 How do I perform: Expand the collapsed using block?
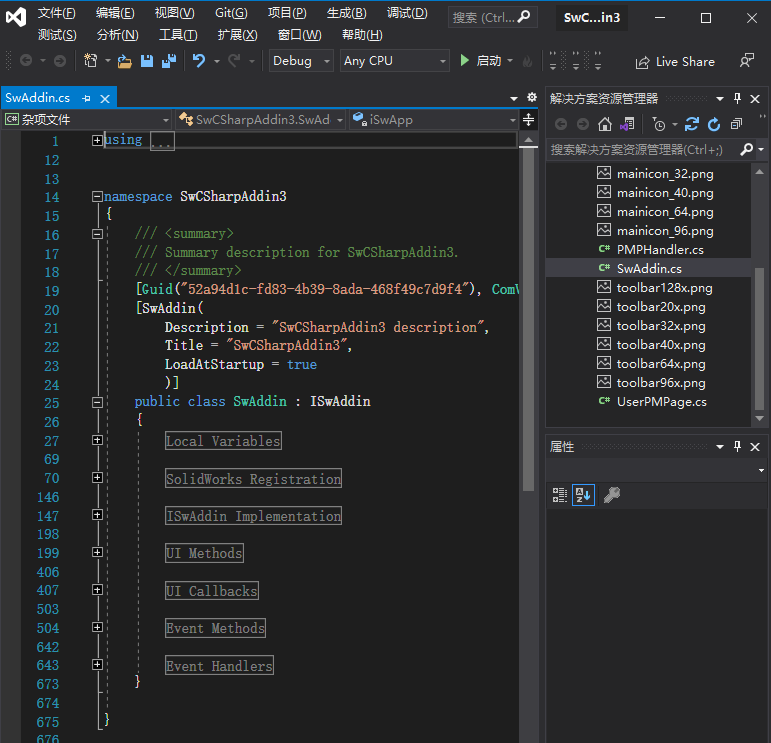click(97, 141)
